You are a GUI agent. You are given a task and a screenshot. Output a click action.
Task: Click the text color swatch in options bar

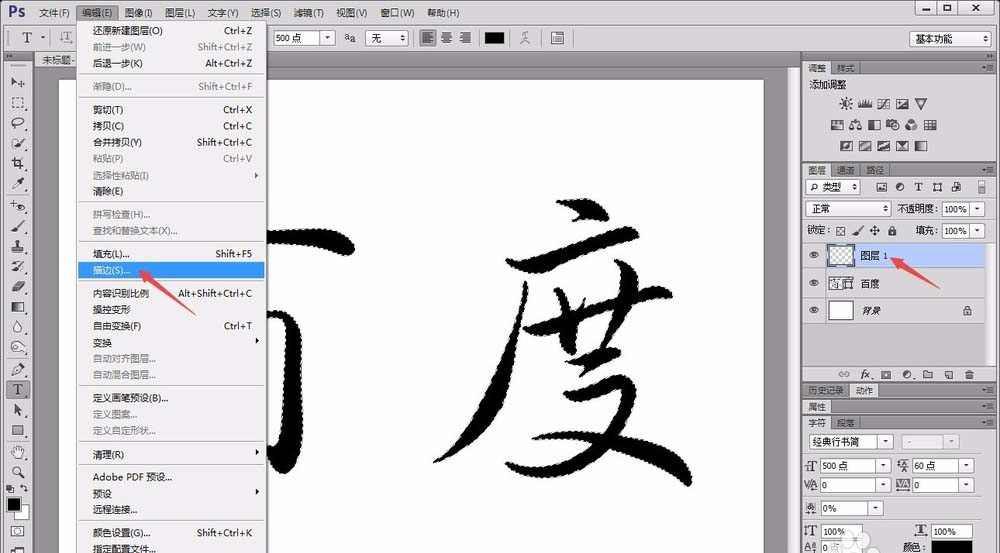[494, 38]
